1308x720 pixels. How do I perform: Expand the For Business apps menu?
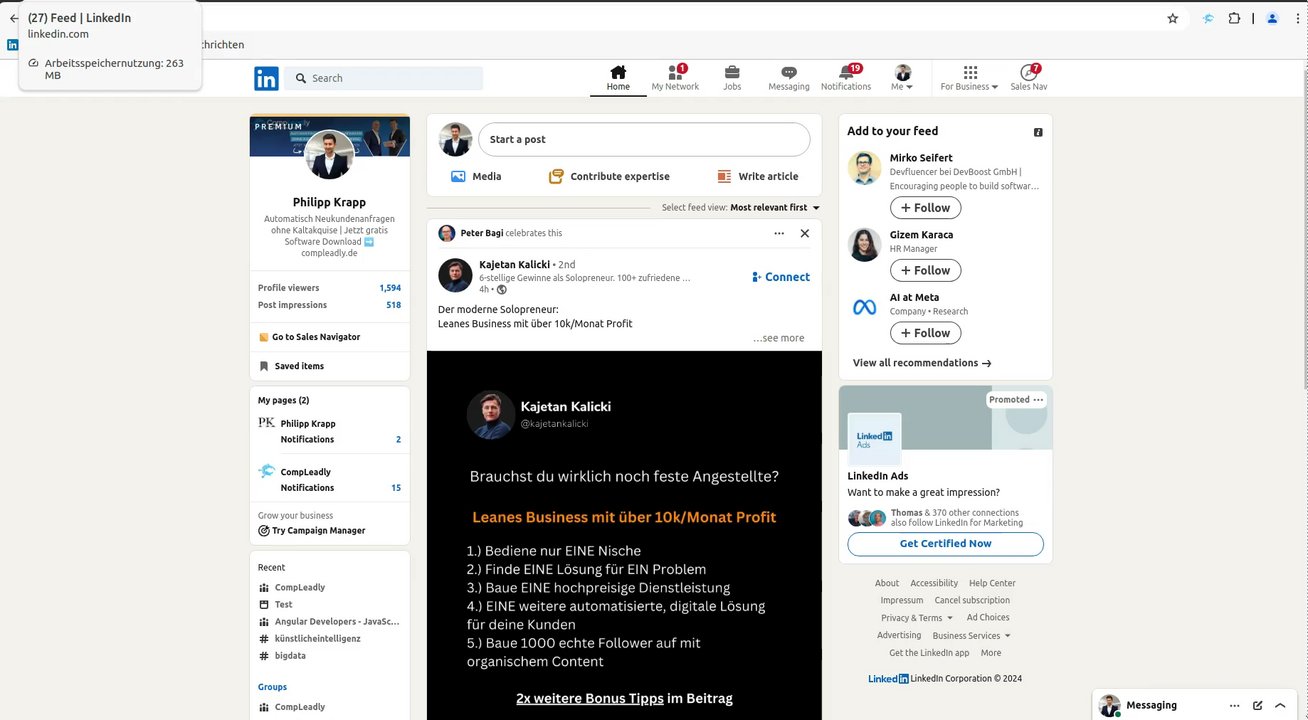click(x=969, y=78)
